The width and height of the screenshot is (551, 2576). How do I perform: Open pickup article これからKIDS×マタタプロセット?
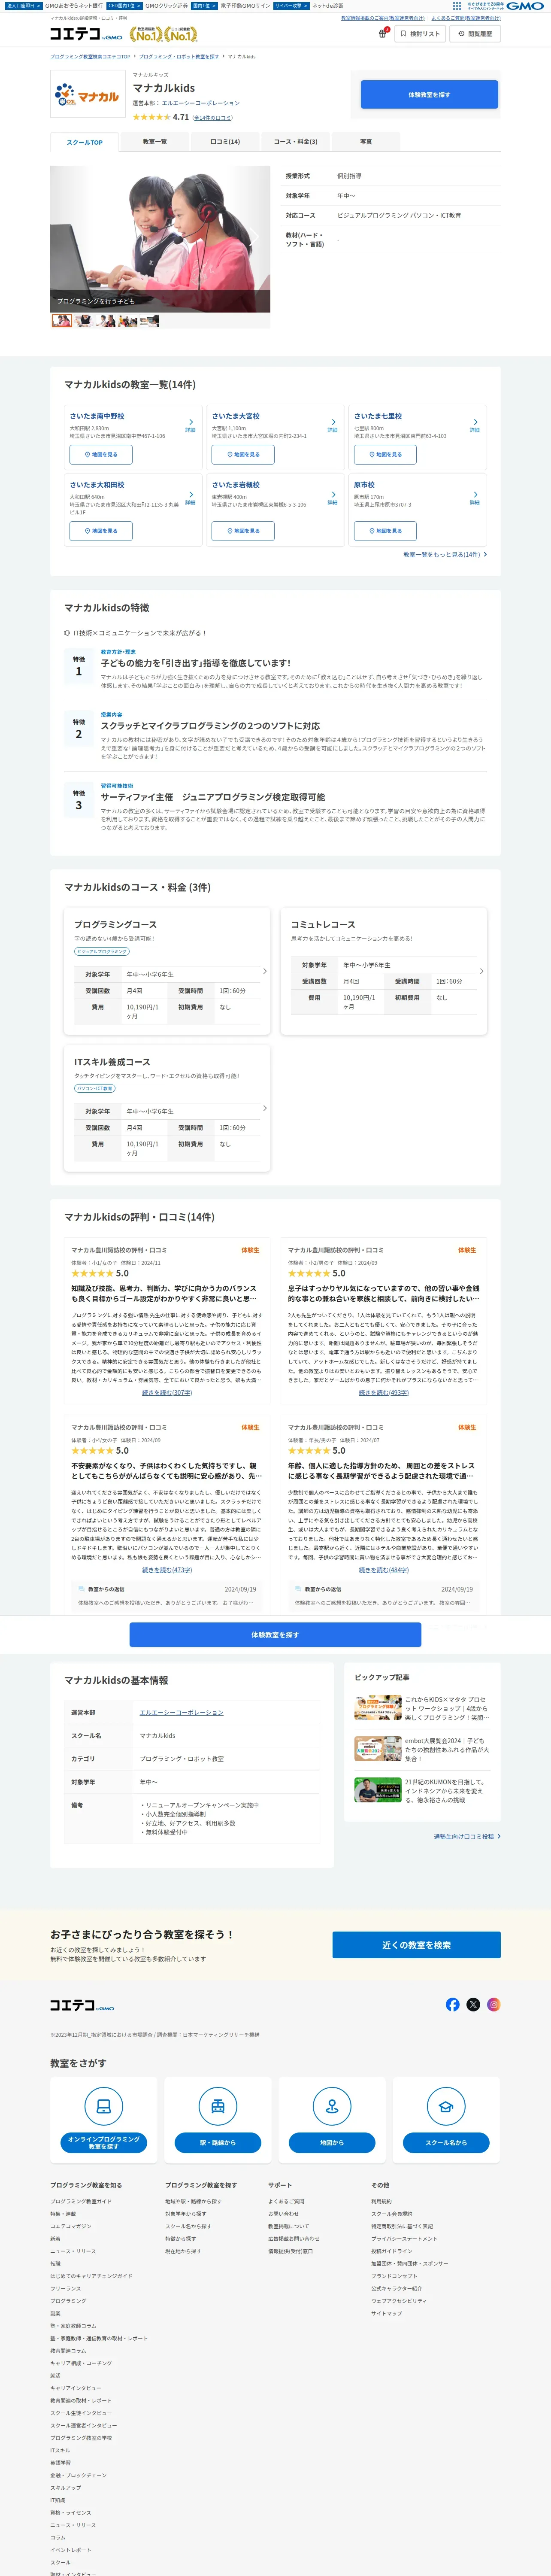(x=421, y=1708)
